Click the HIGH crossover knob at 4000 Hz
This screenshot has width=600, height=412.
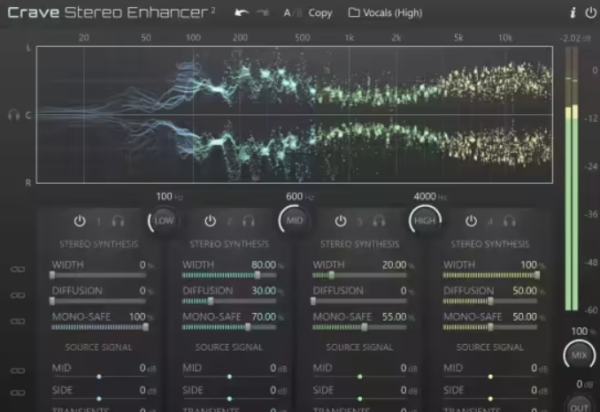pos(424,218)
